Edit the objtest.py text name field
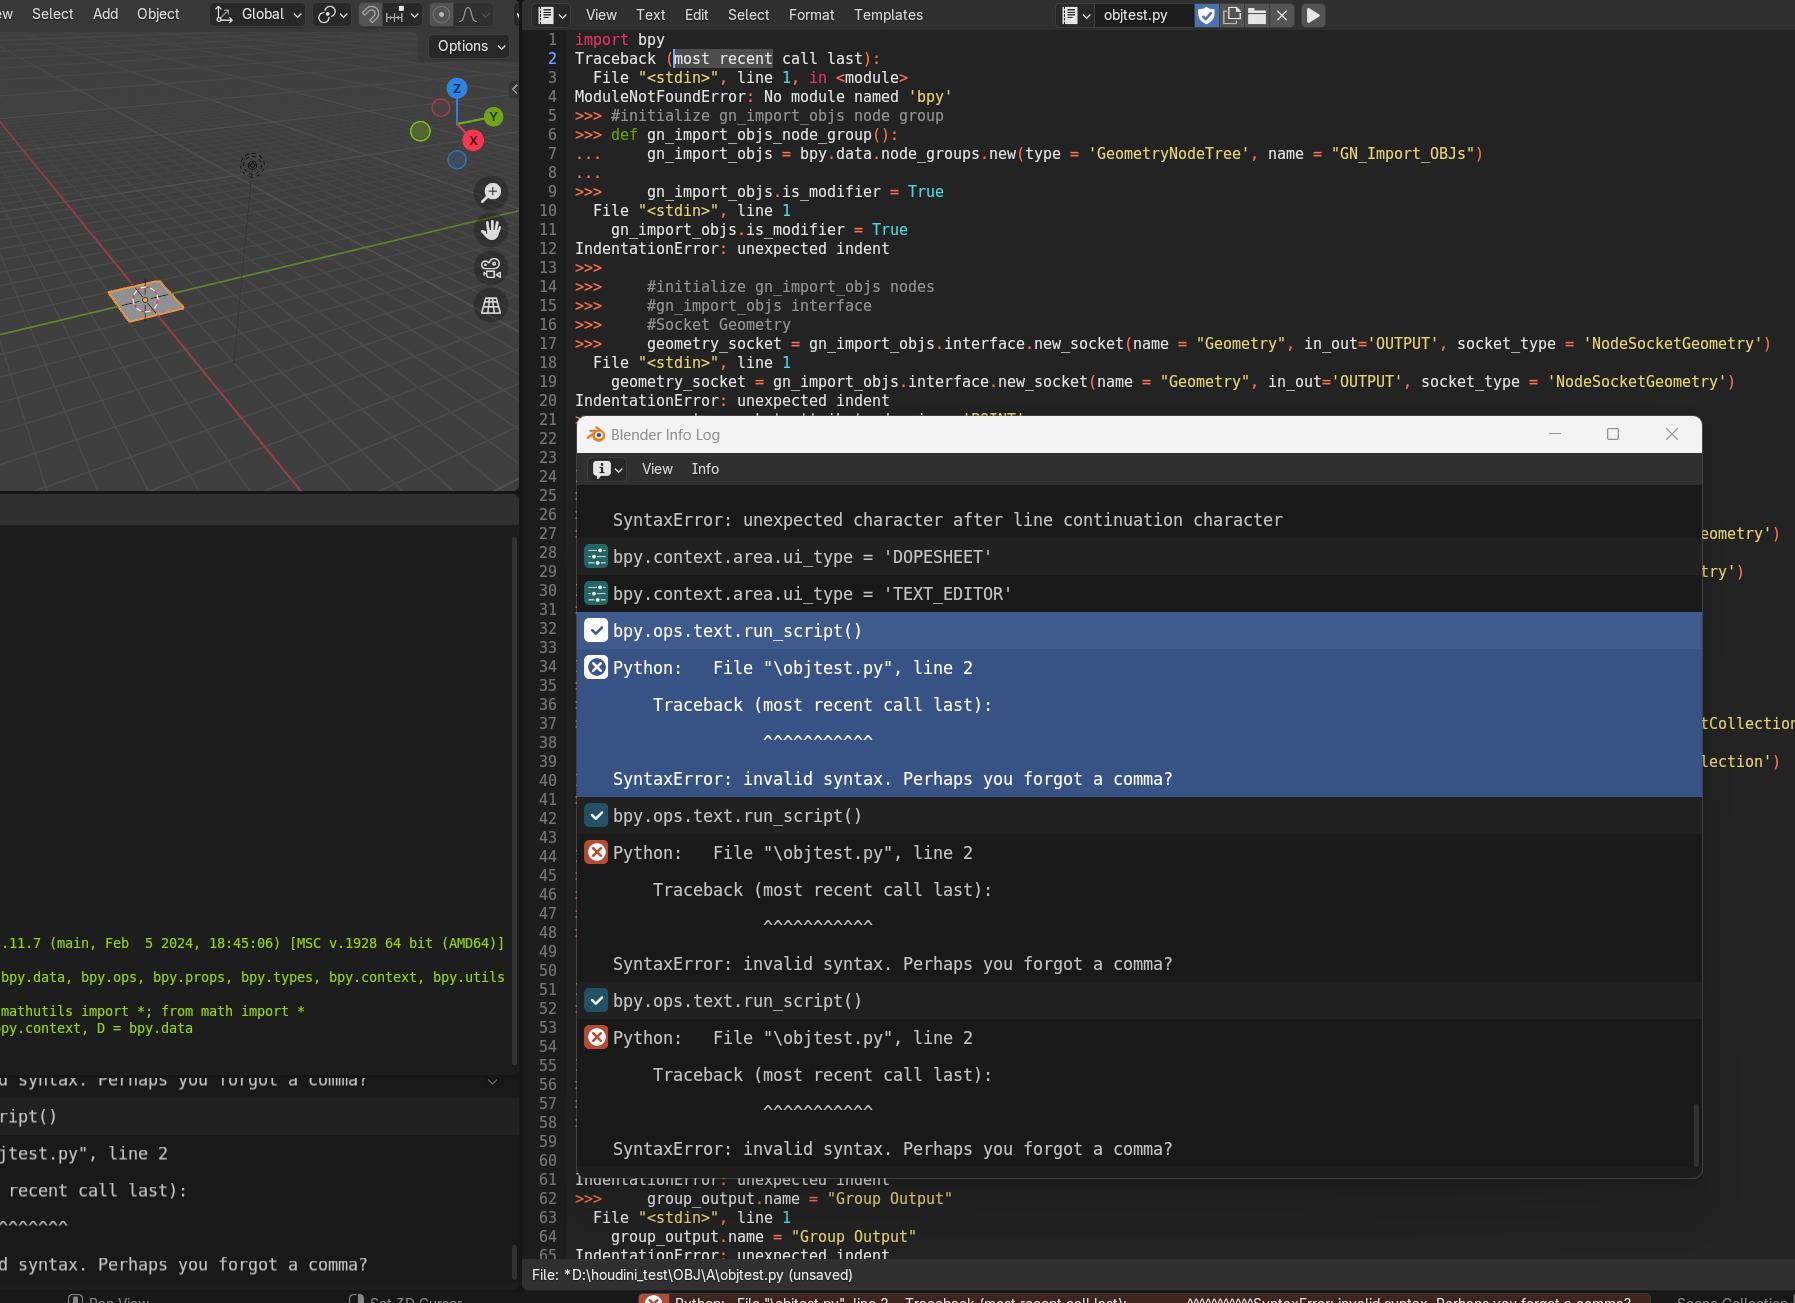 tap(1143, 15)
